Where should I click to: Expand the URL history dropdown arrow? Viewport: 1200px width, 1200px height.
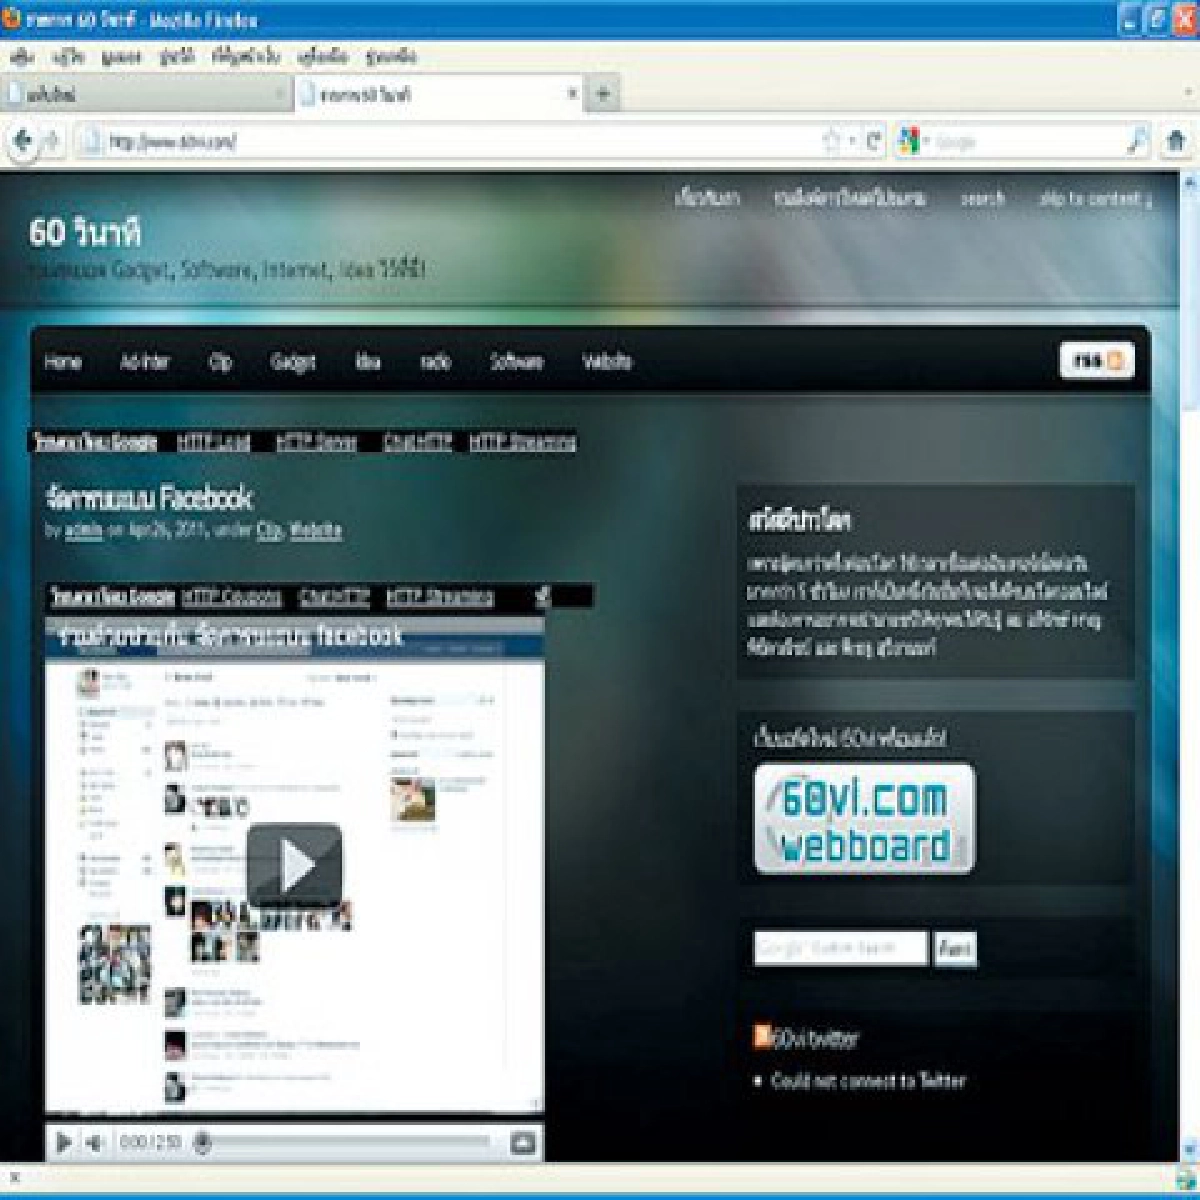pyautogui.click(x=851, y=142)
